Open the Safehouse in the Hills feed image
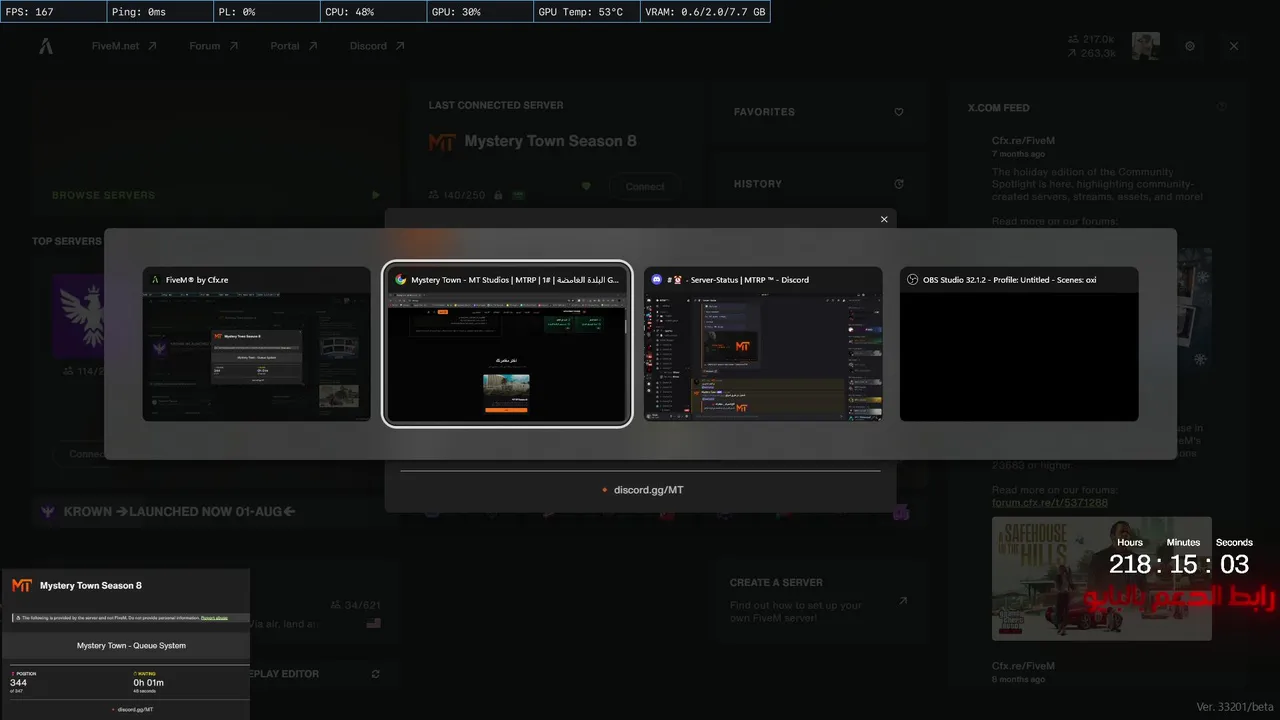Viewport: 1280px width, 720px height. tap(1102, 578)
